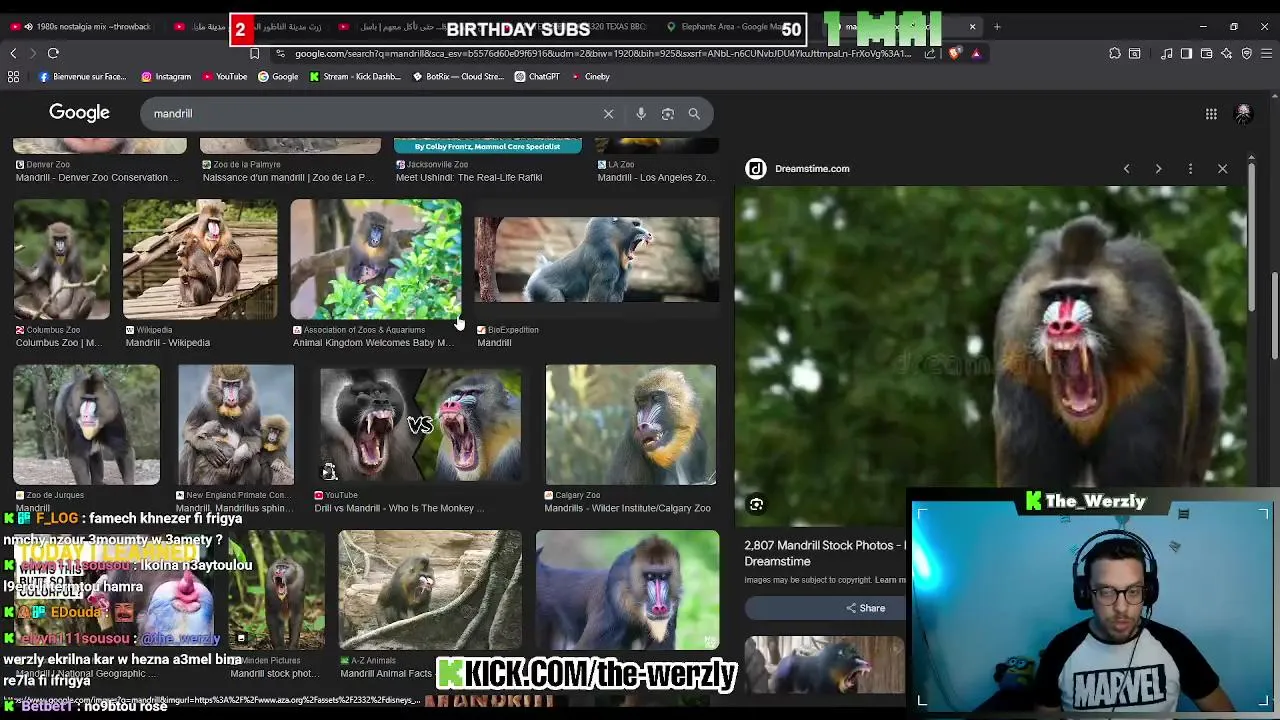Open the Google bookmark
Screen dimensions: 1280x720
tap(278, 76)
